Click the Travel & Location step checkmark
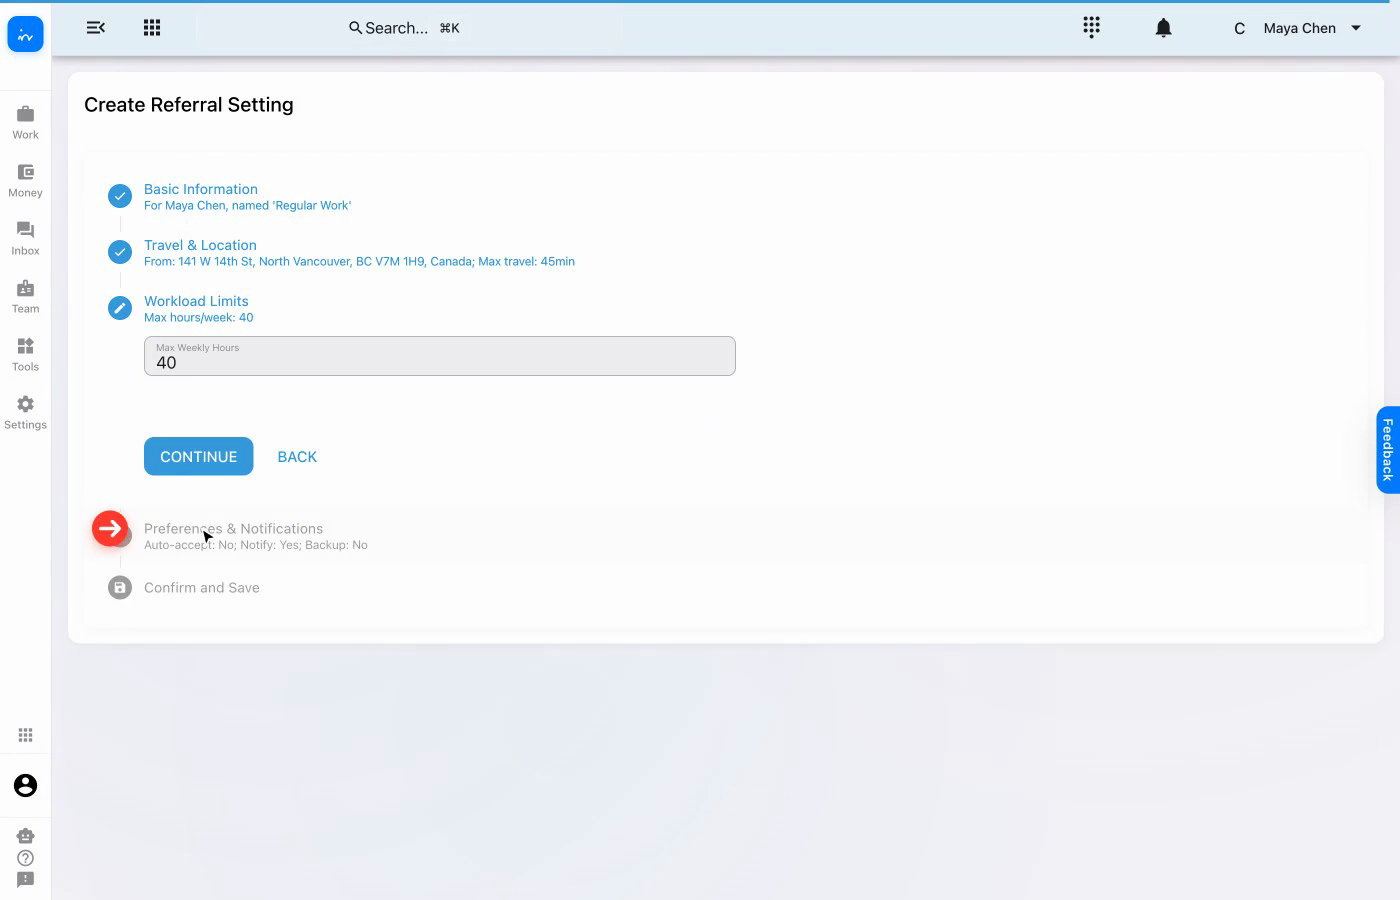Viewport: 1400px width, 900px height. point(120,252)
